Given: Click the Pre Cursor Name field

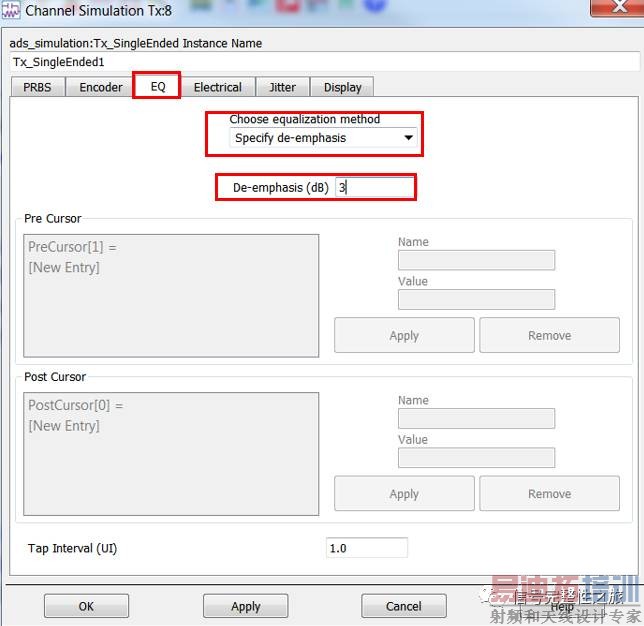Looking at the screenshot, I should click(476, 260).
